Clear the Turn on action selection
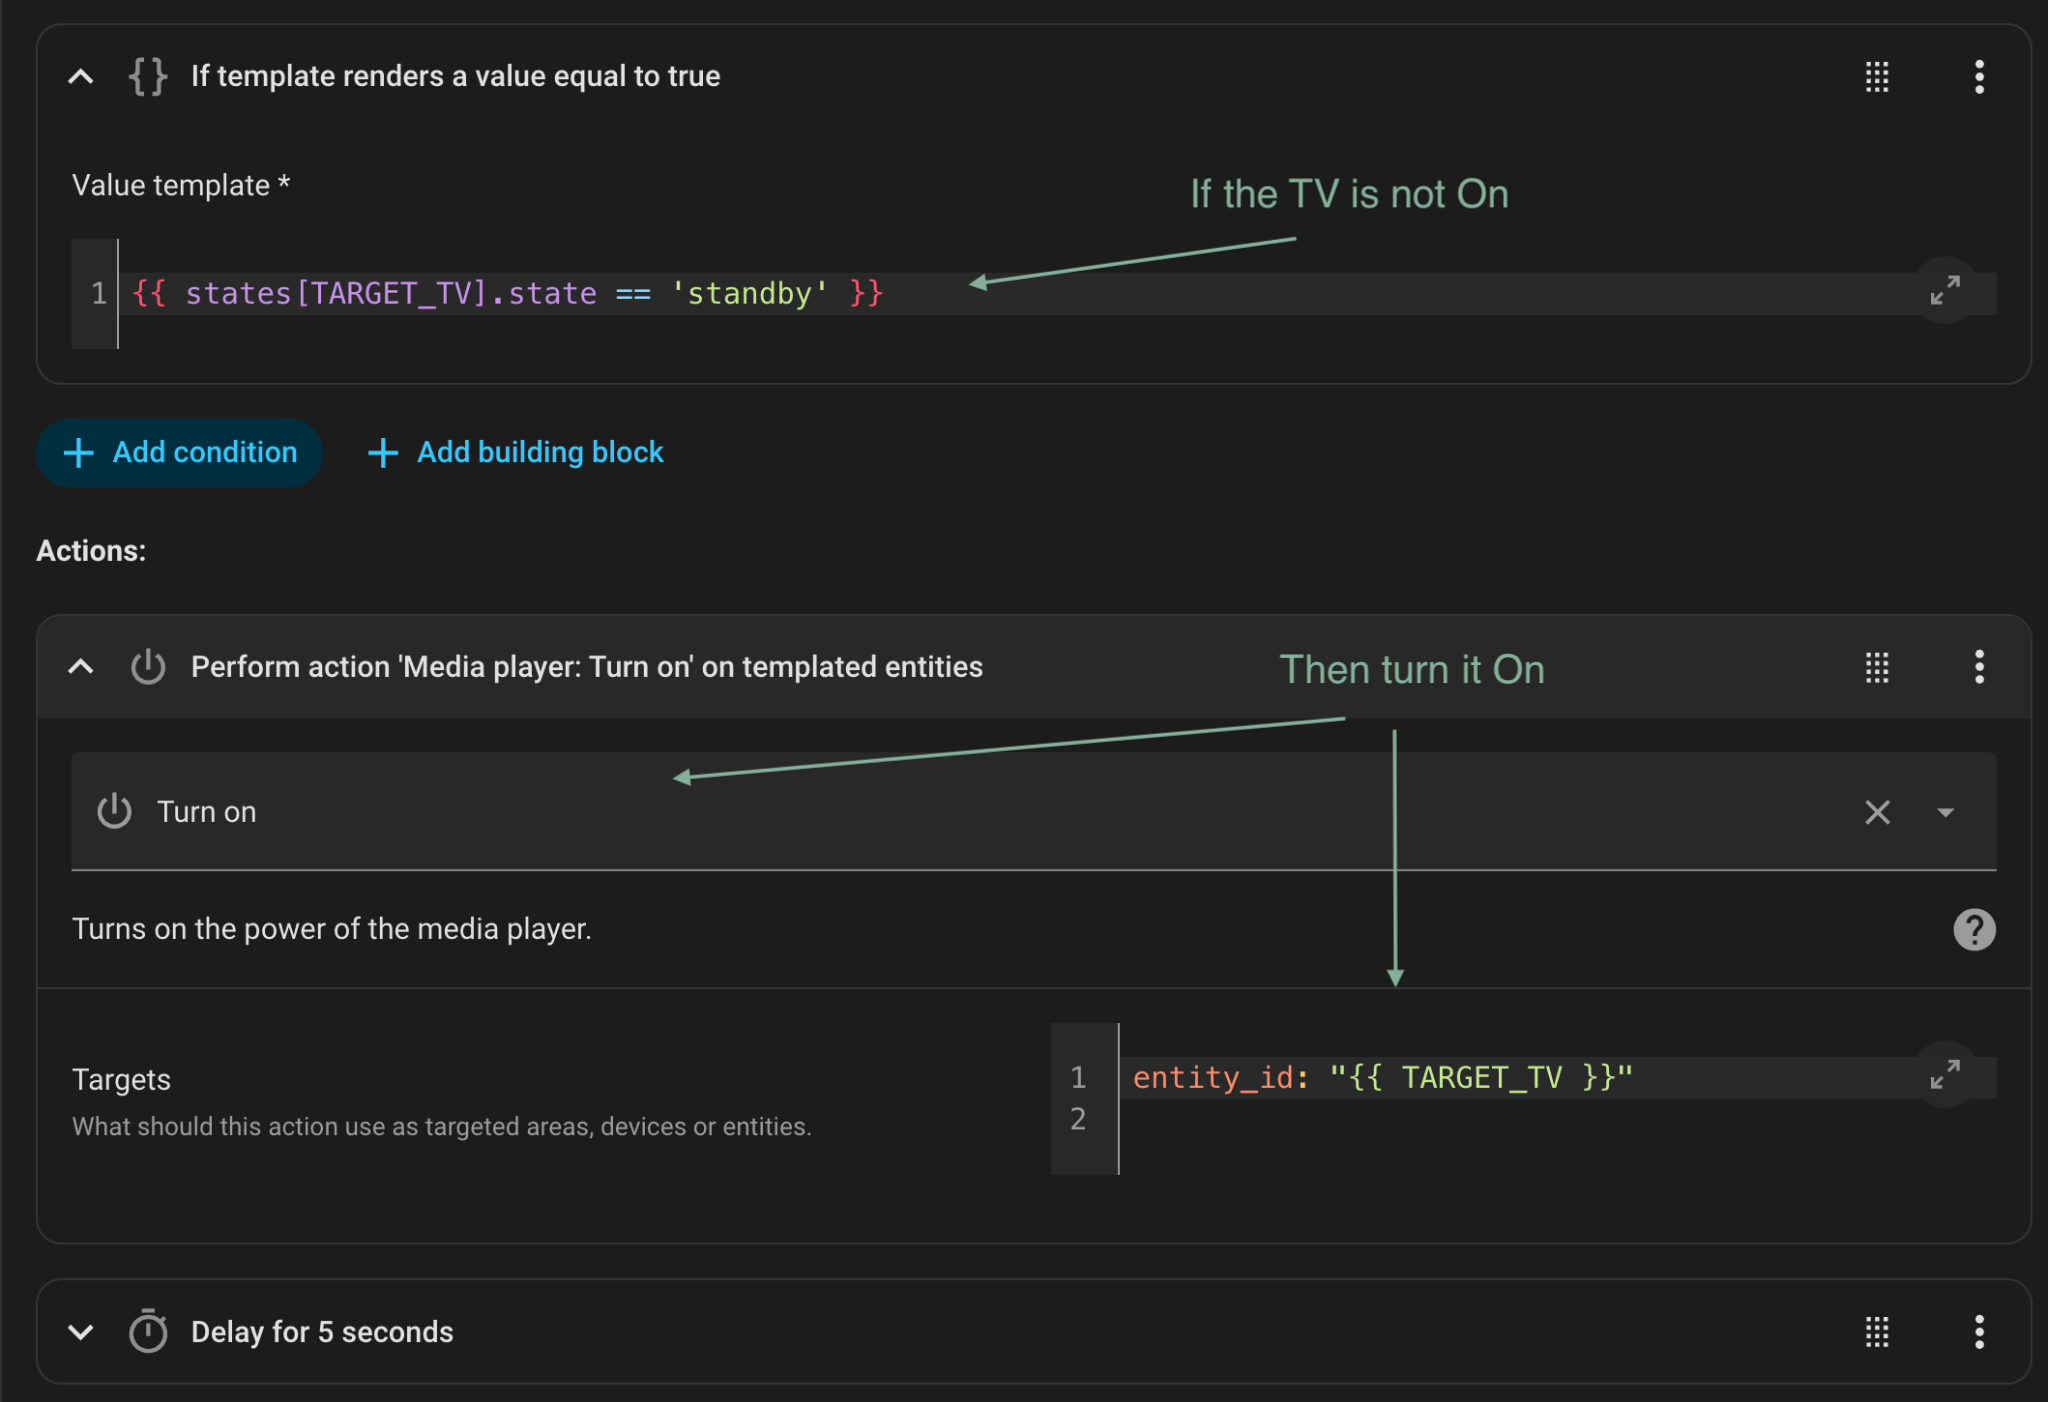The image size is (2048, 1402). click(1877, 812)
